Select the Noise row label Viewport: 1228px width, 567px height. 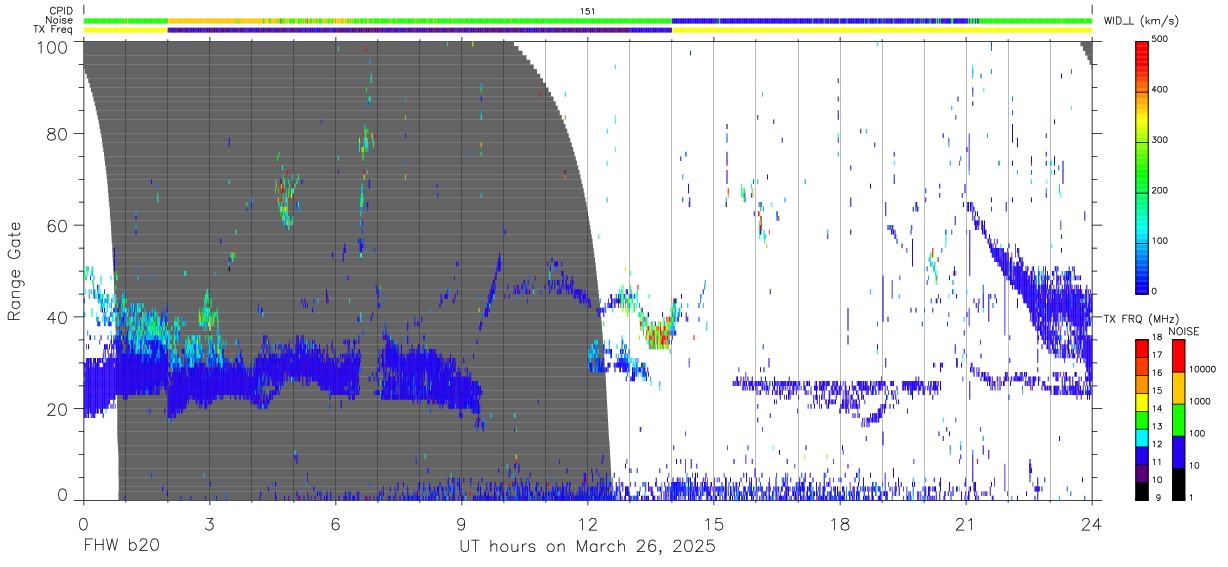pyautogui.click(x=58, y=20)
